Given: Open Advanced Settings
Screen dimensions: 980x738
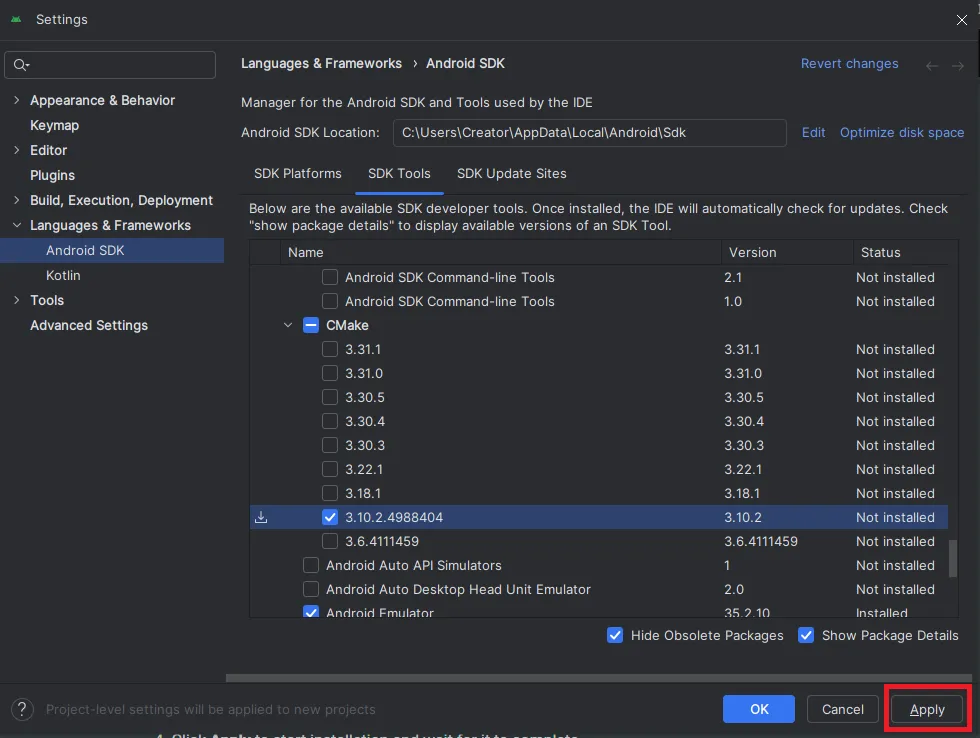Looking at the screenshot, I should pos(89,325).
